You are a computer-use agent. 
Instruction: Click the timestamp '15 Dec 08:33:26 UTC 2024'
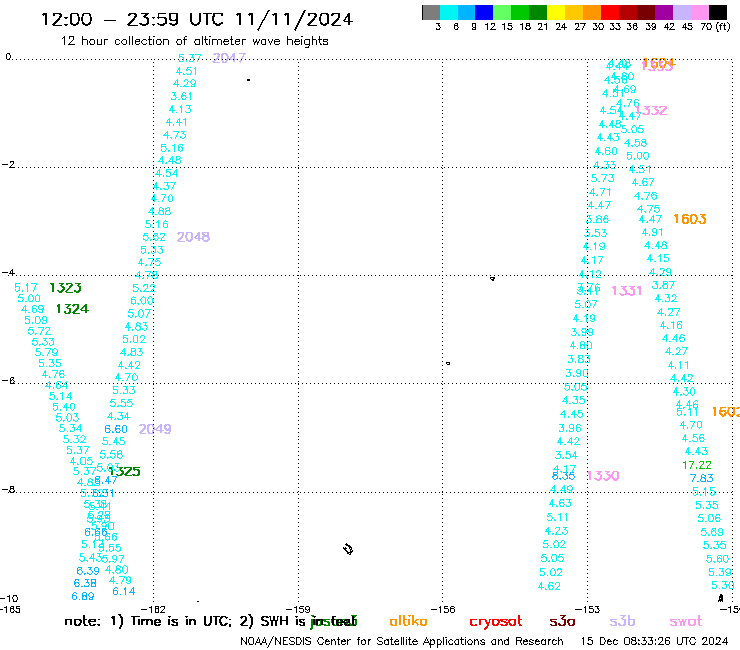(x=654, y=641)
